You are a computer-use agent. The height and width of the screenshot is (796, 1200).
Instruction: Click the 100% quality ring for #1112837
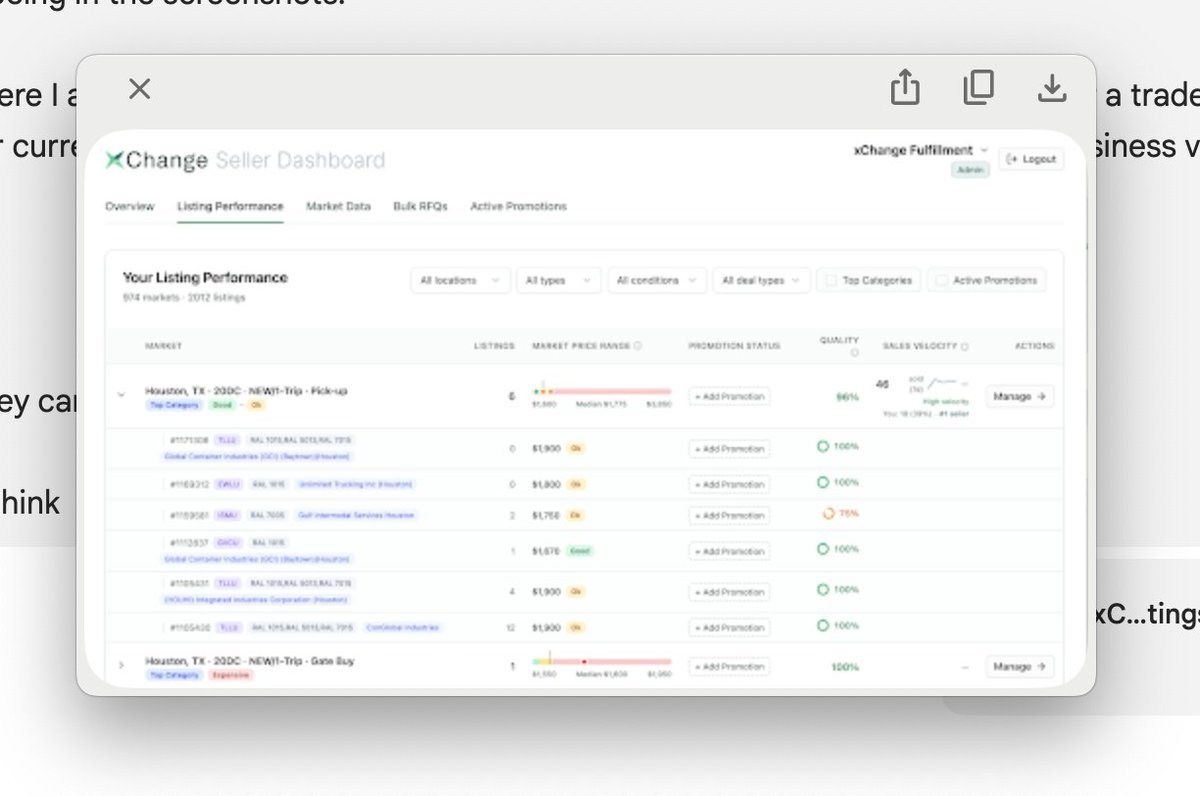(823, 549)
